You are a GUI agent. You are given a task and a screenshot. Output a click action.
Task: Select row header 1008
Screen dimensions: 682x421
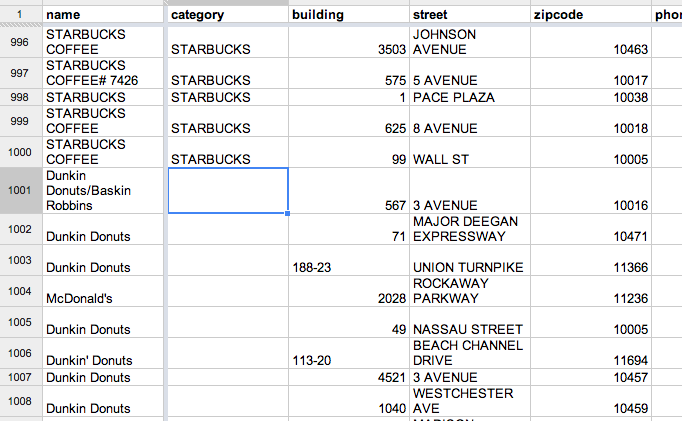(21, 401)
